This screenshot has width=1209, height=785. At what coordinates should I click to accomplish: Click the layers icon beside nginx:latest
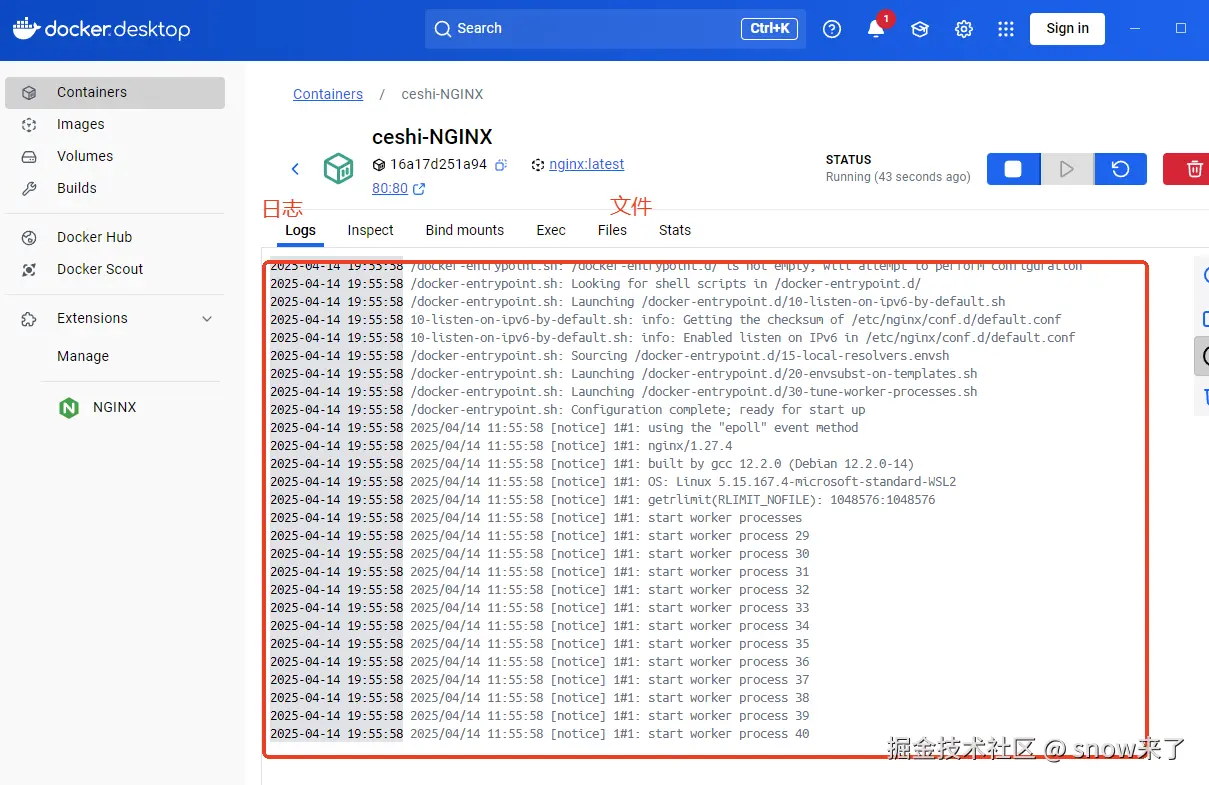[538, 164]
